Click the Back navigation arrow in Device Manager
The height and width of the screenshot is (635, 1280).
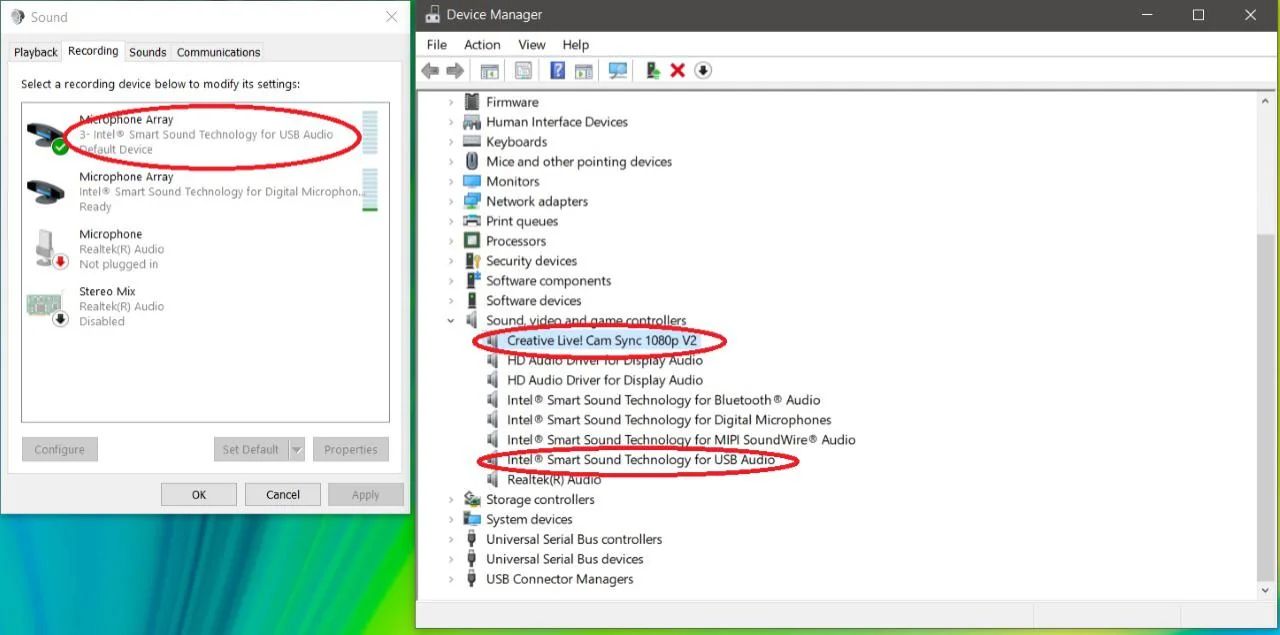pyautogui.click(x=430, y=70)
